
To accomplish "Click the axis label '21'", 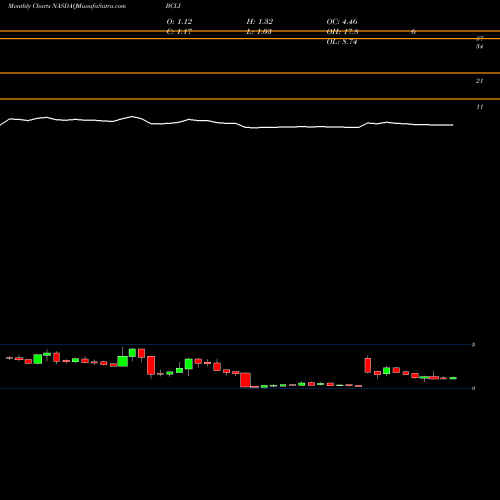I will [x=479, y=81].
